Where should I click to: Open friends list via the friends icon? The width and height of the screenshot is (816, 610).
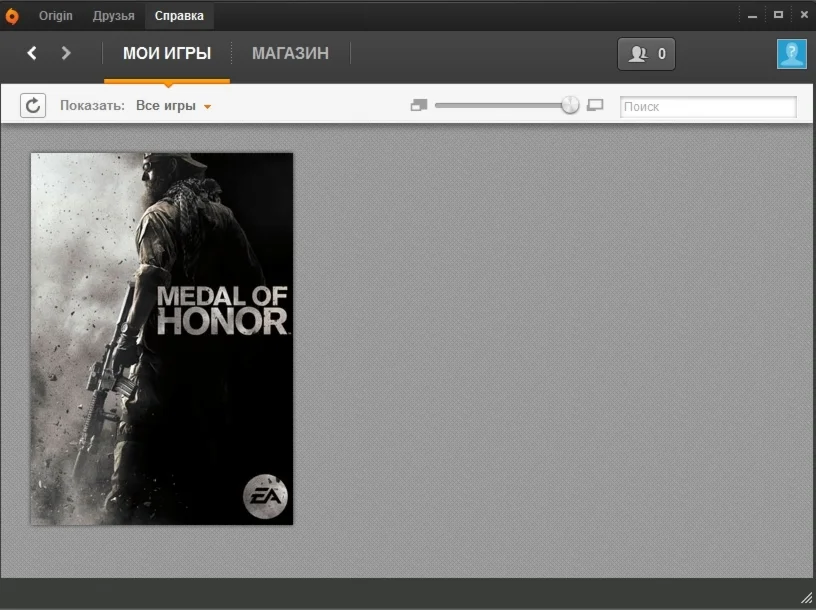coord(637,55)
